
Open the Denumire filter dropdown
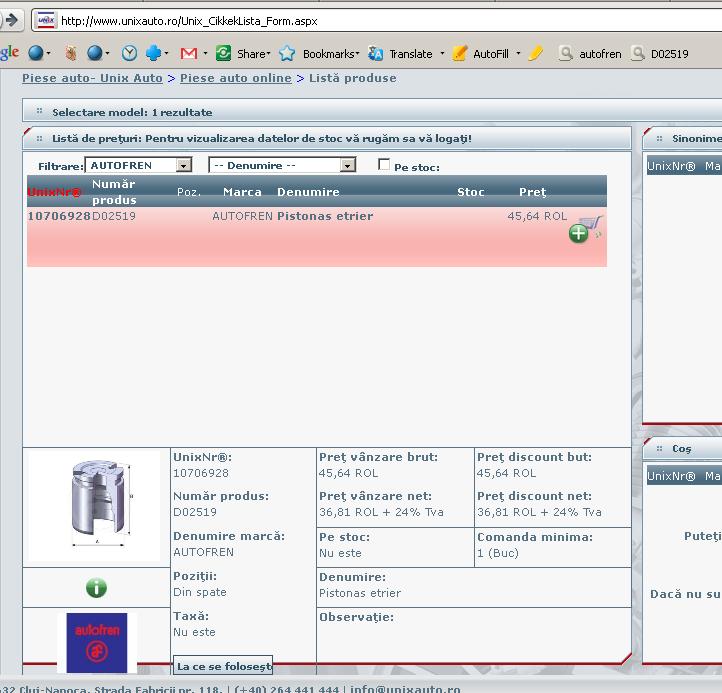(282, 165)
